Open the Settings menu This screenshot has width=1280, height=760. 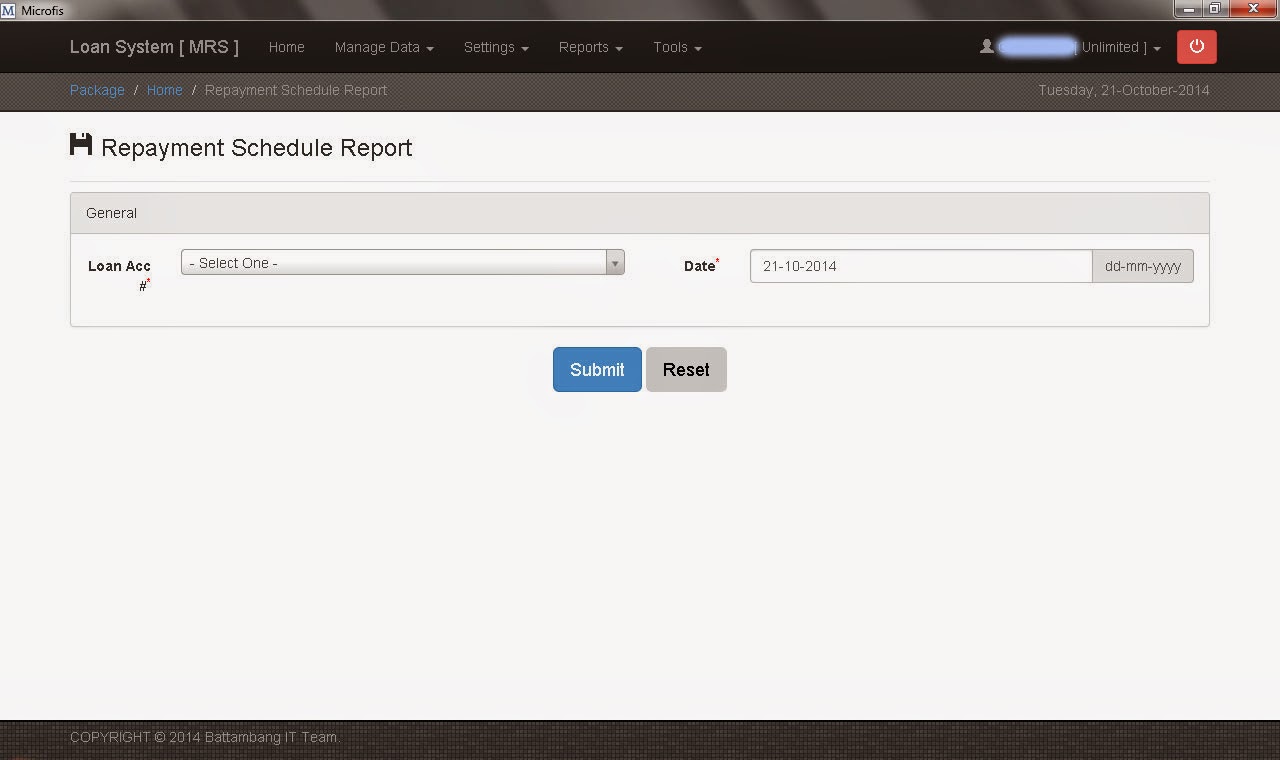(495, 47)
